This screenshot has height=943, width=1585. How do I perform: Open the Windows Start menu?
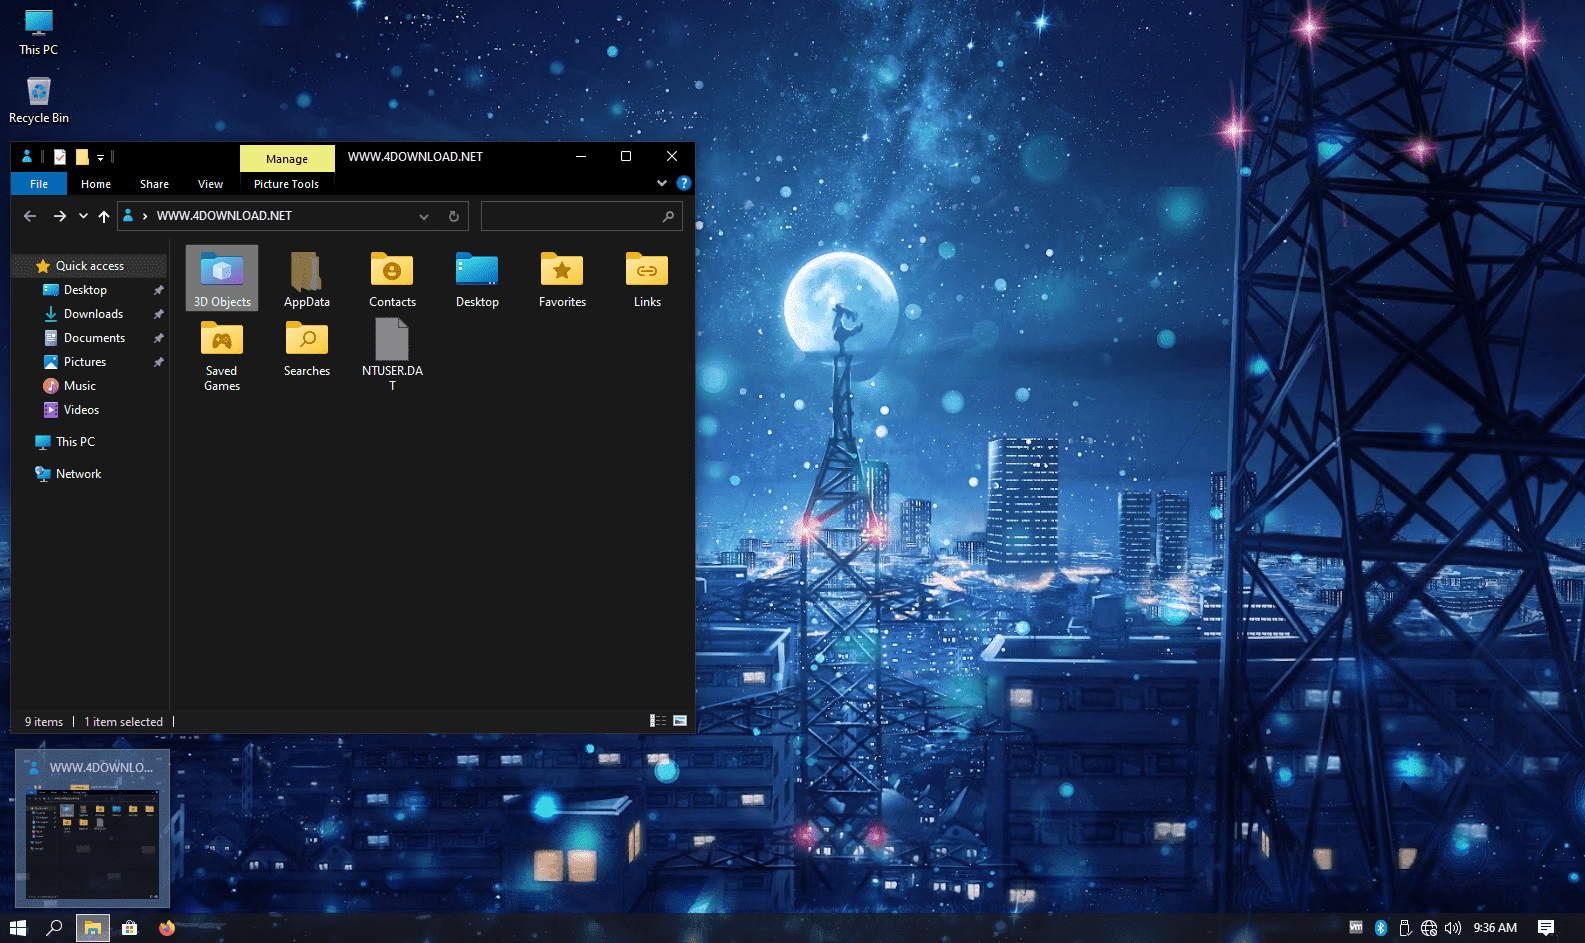[x=18, y=928]
